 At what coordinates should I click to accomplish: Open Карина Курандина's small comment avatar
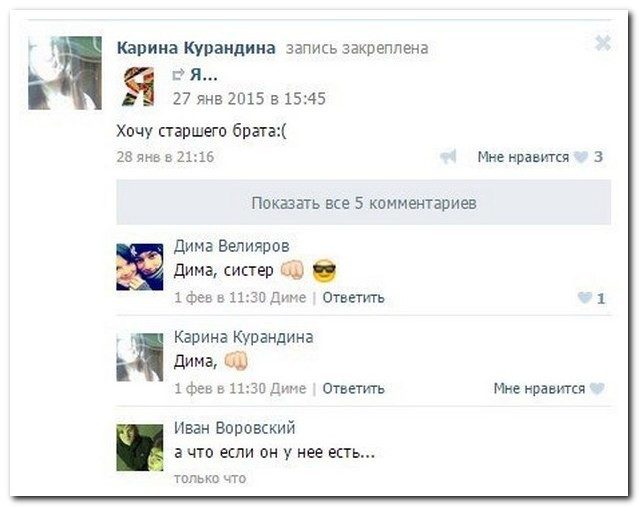pos(140,357)
